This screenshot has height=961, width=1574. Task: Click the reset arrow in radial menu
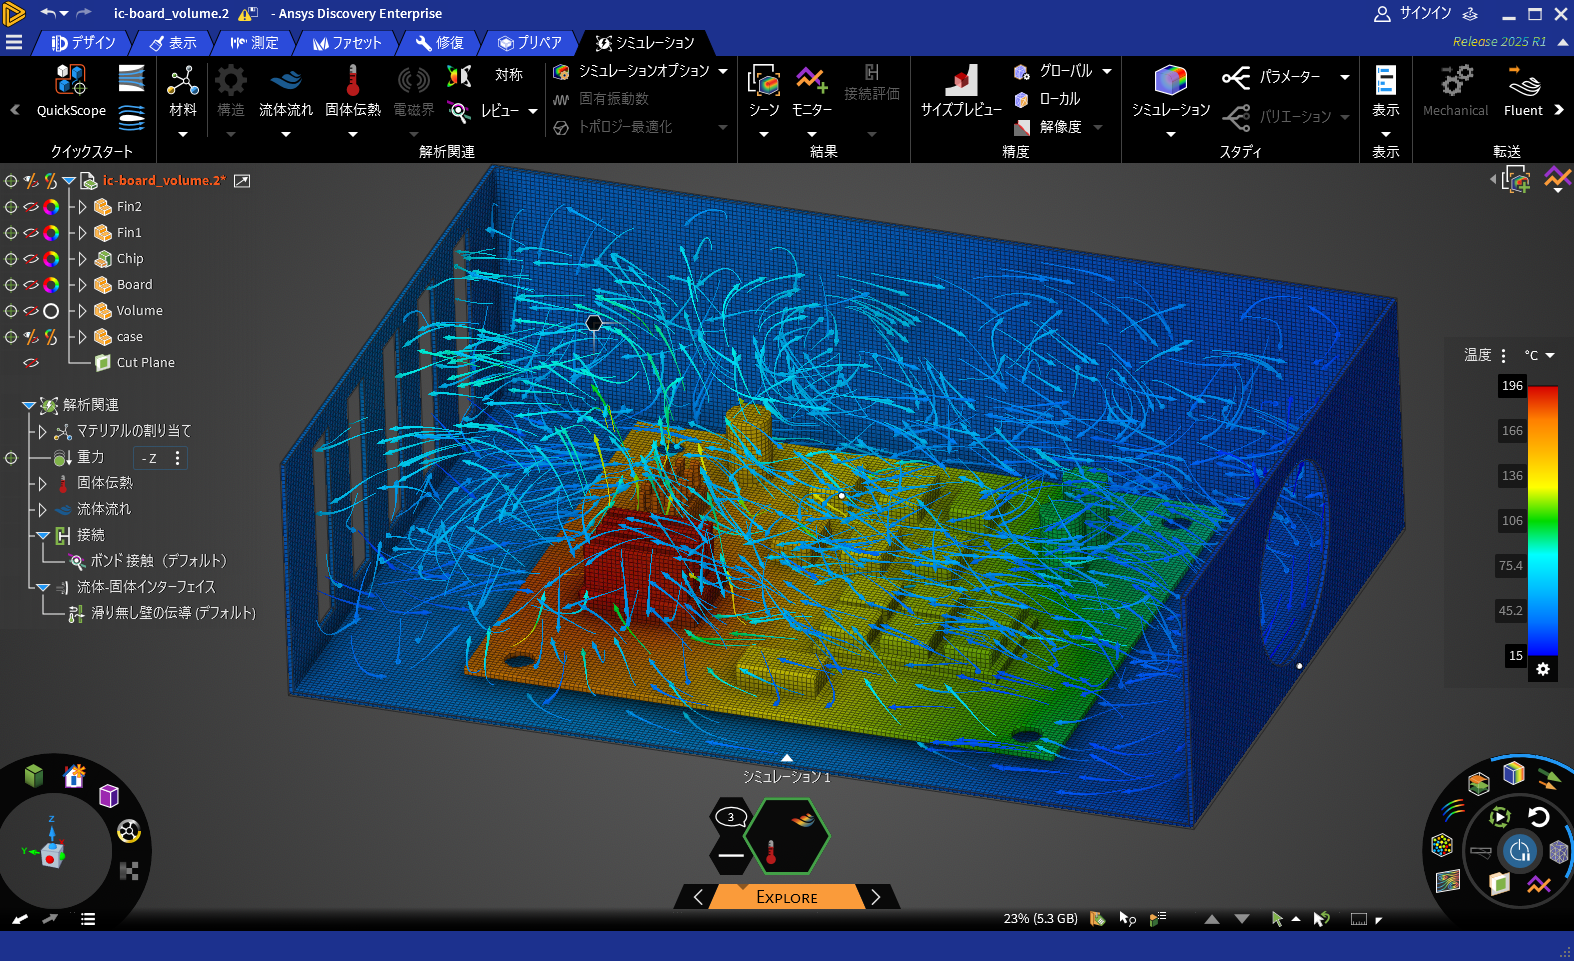pos(1539,817)
